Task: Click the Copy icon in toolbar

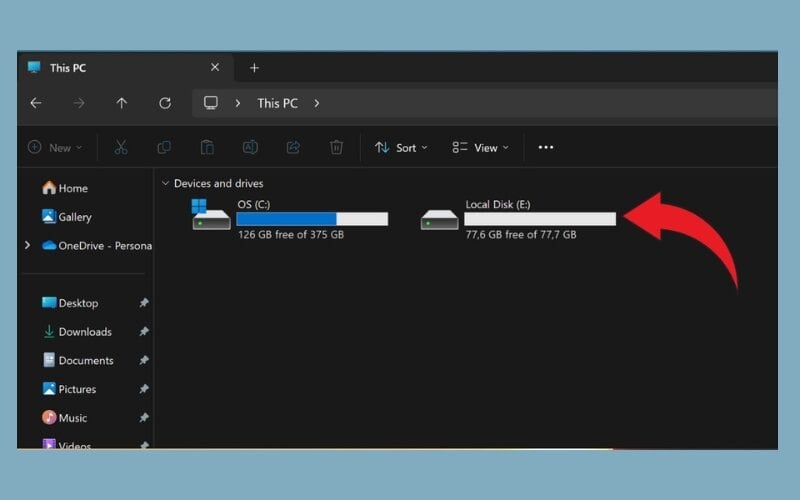Action: pyautogui.click(x=164, y=147)
